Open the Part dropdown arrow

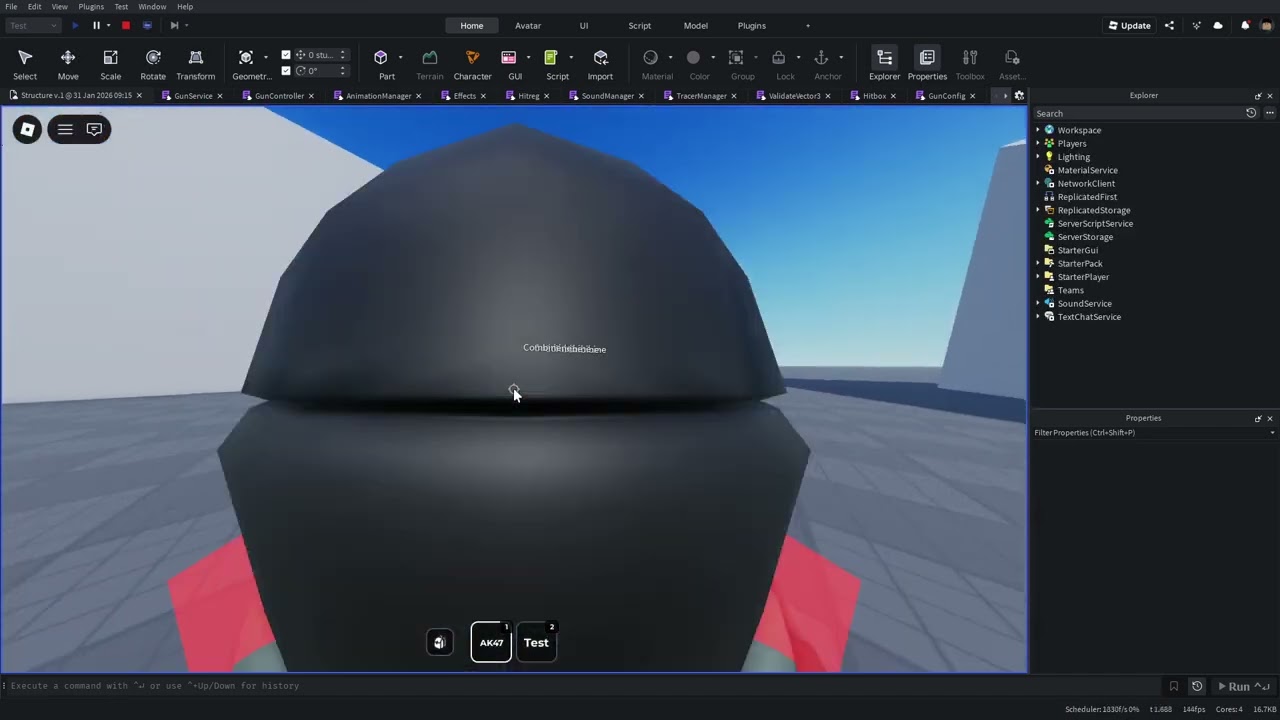point(401,57)
